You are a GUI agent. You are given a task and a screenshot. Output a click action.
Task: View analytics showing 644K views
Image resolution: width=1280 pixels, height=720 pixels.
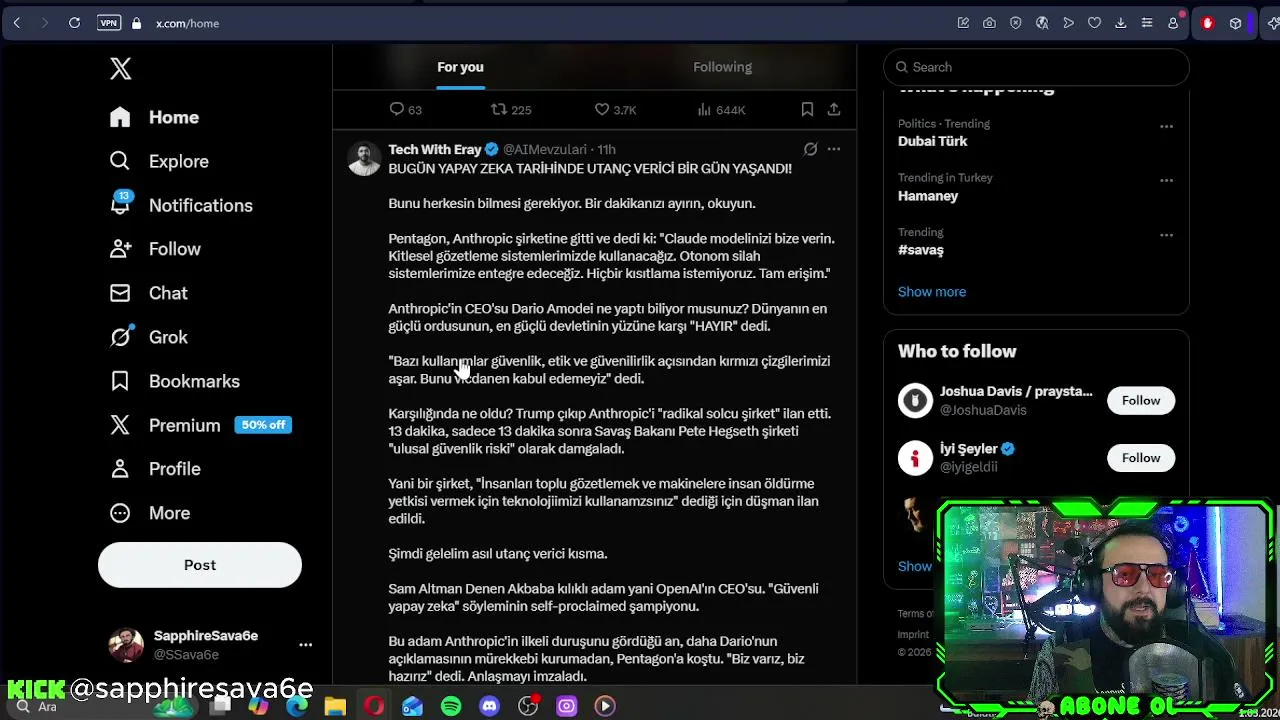(x=721, y=110)
